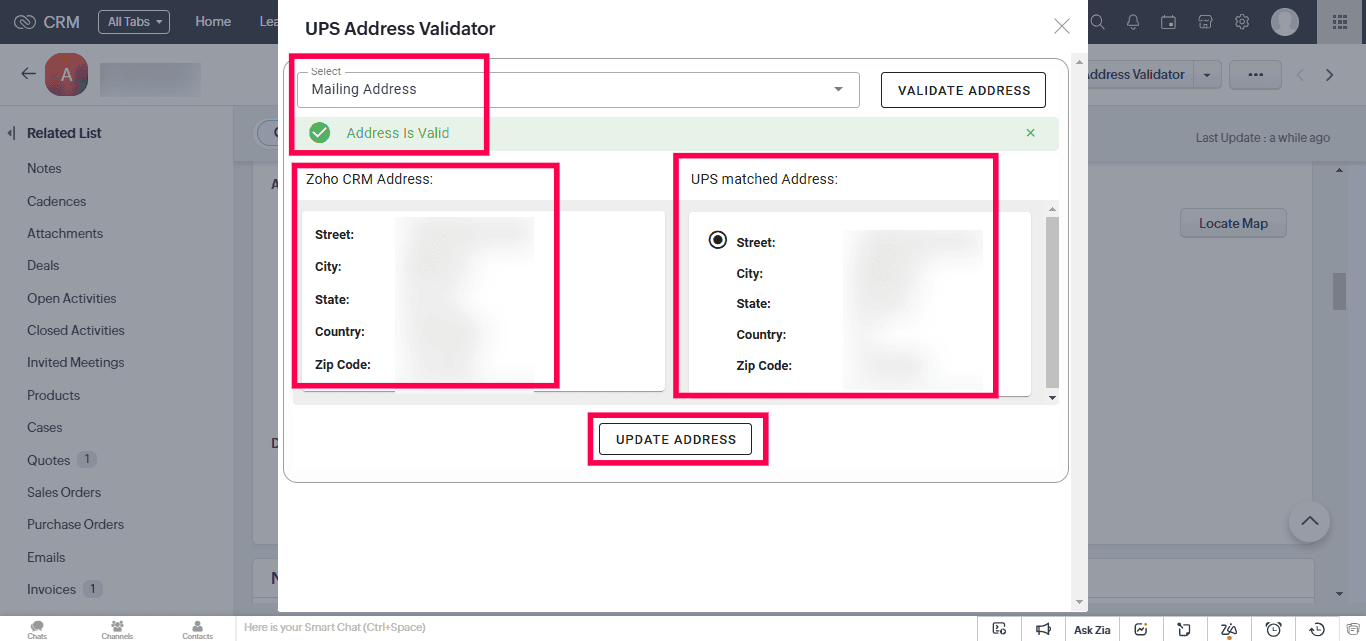Click the Locate Map button

coord(1233,223)
